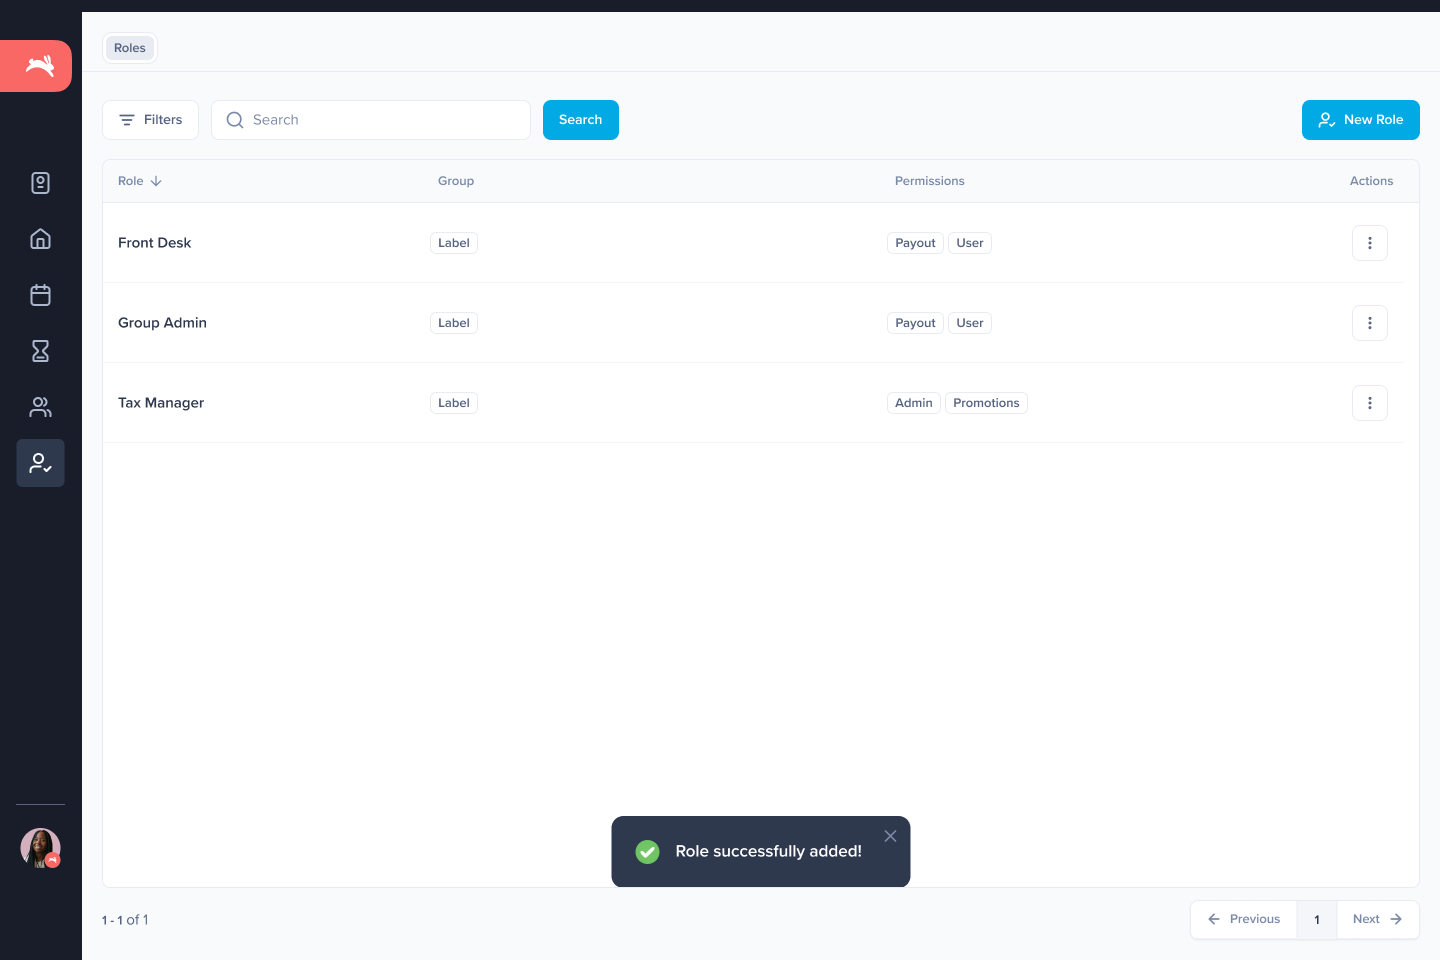Close the role added notification
Viewport: 1440px width, 960px height.
point(890,836)
